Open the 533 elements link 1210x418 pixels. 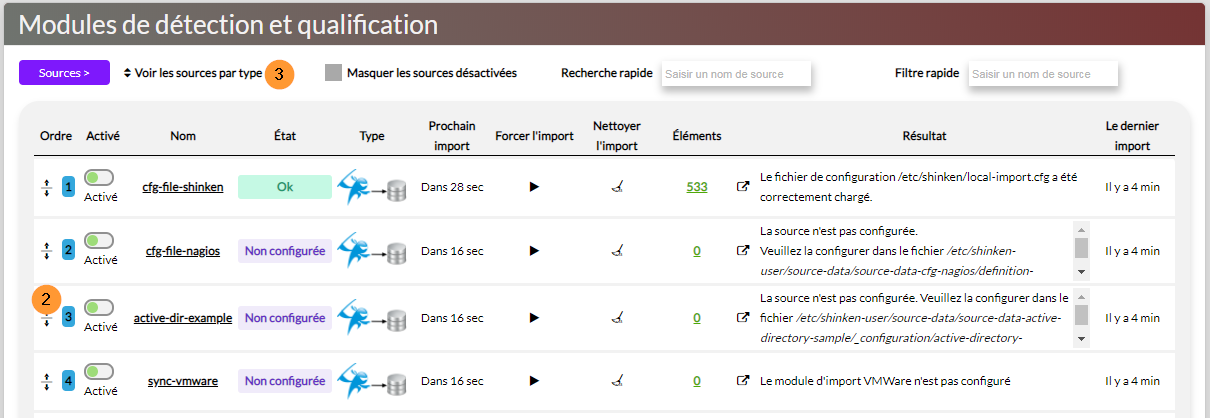pyautogui.click(x=697, y=187)
